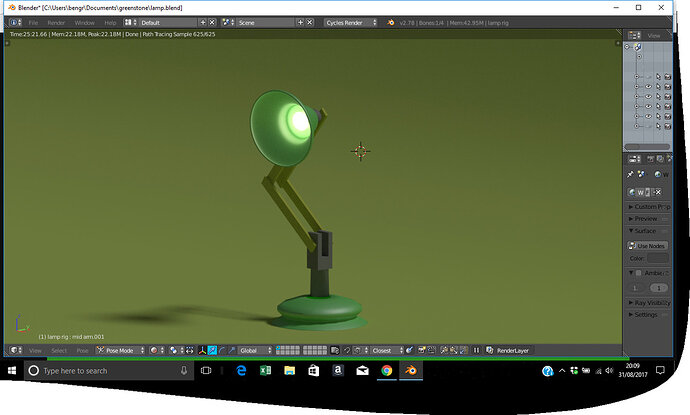Viewport: 690px width, 415px height.
Task: Adjust the Ambient Occlusion factor slider
Action: pyautogui.click(x=636, y=288)
